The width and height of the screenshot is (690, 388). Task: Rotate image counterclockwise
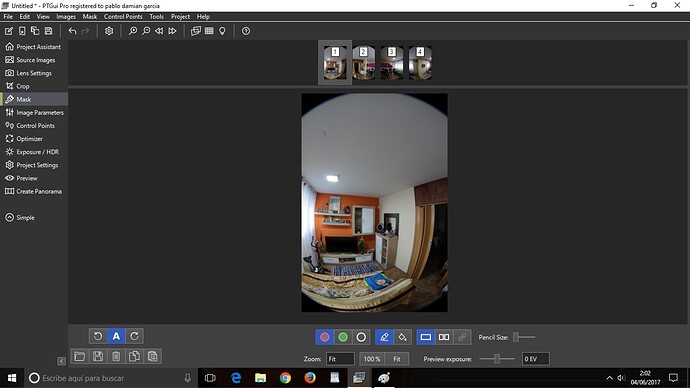tap(98, 336)
